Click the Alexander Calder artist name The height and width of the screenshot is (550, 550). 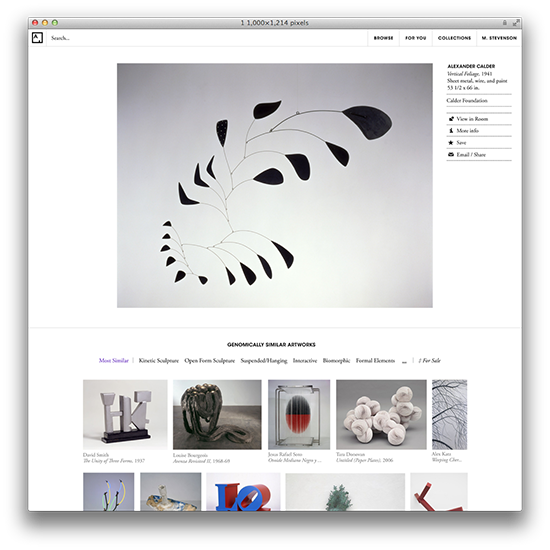coord(471,66)
